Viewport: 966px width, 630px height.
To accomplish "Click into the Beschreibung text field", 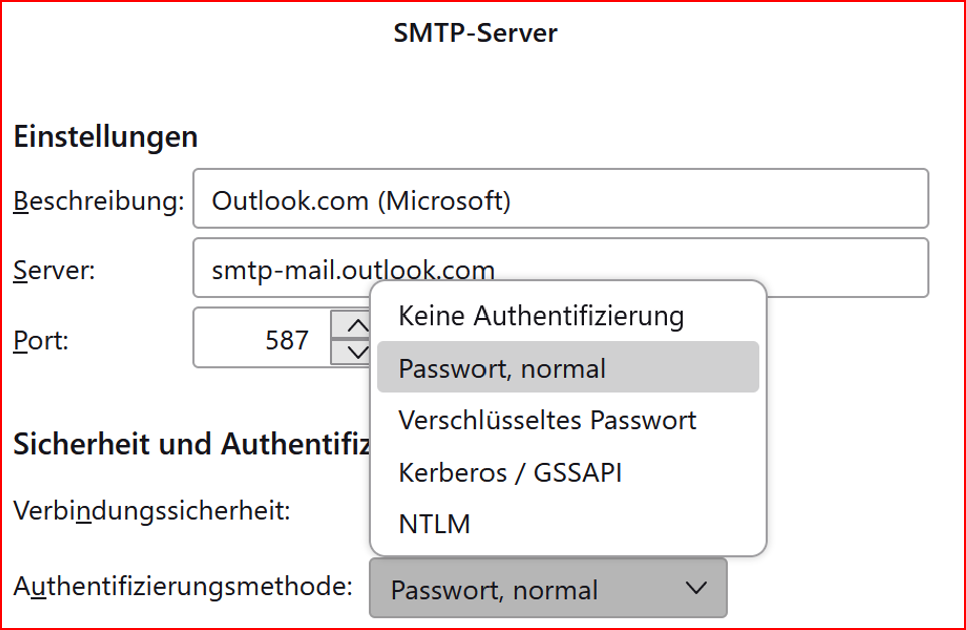I will pos(560,201).
